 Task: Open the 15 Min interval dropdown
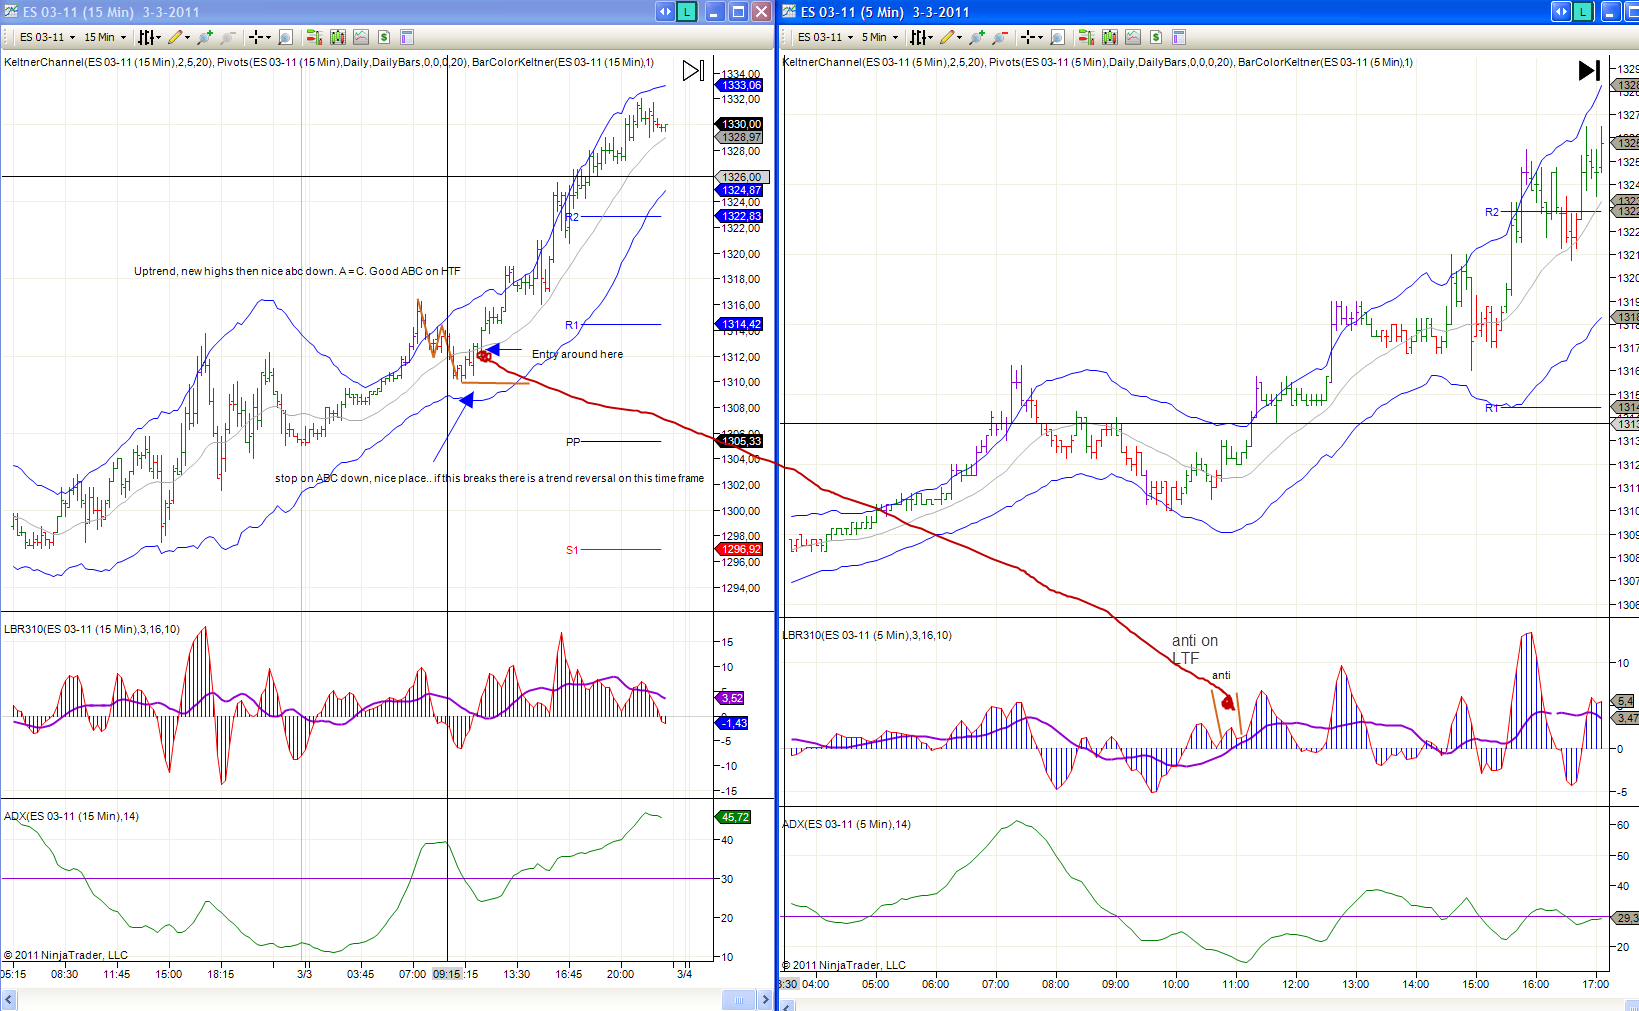click(105, 37)
